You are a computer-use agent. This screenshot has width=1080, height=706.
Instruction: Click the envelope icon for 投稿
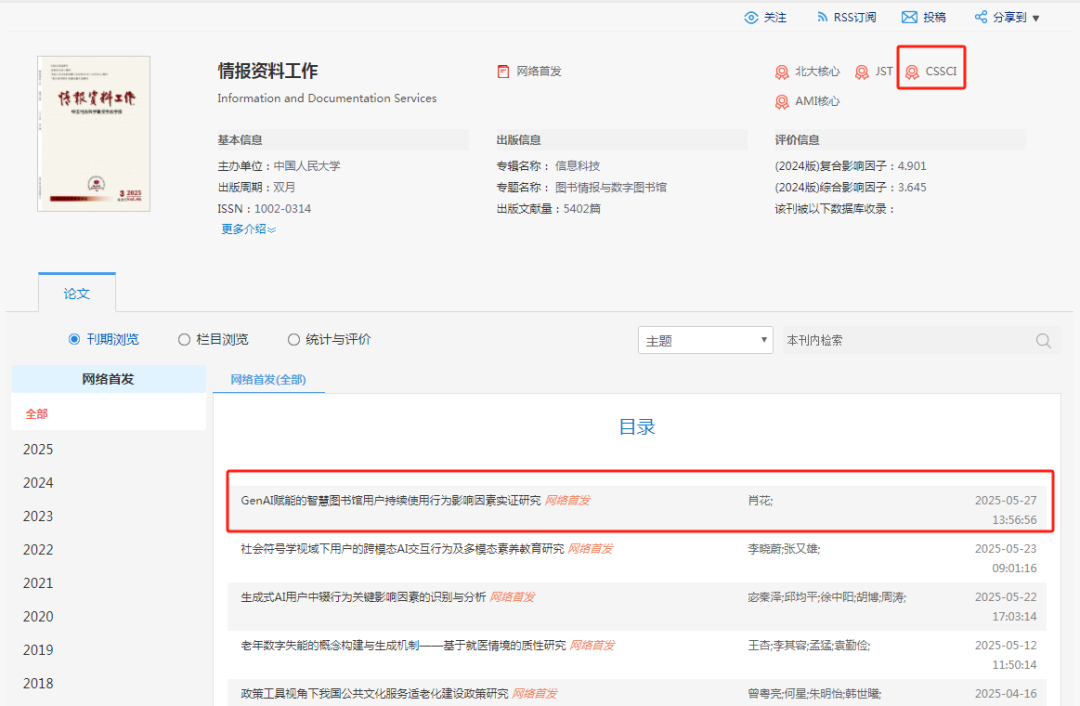coord(909,17)
